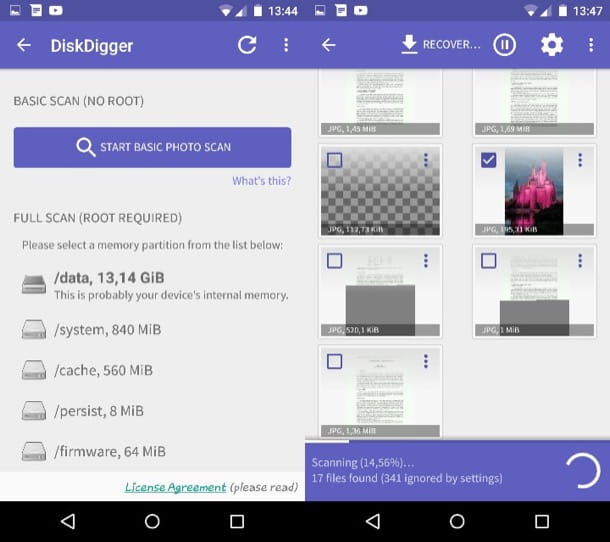This screenshot has width=610, height=542.
Task: Pause the scan with the pause icon
Action: pos(505,45)
